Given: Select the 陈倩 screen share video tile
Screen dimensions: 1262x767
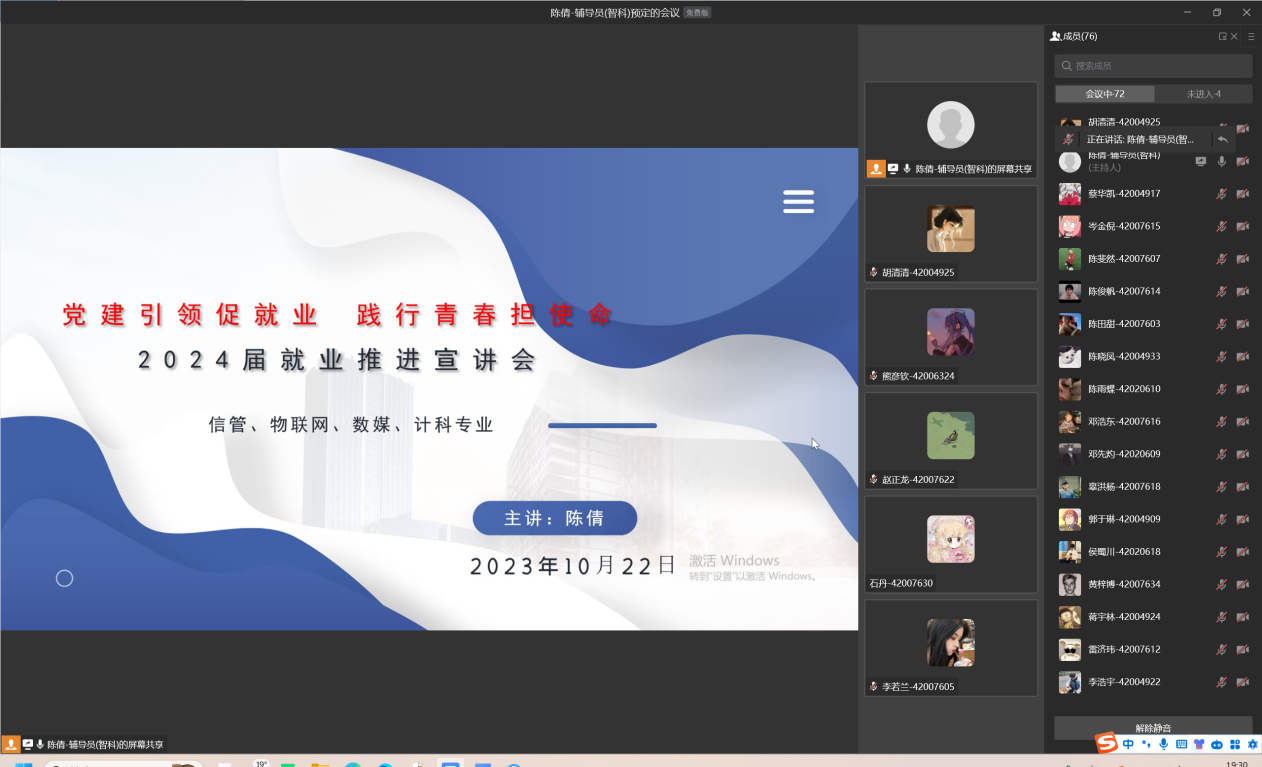Looking at the screenshot, I should (x=951, y=130).
